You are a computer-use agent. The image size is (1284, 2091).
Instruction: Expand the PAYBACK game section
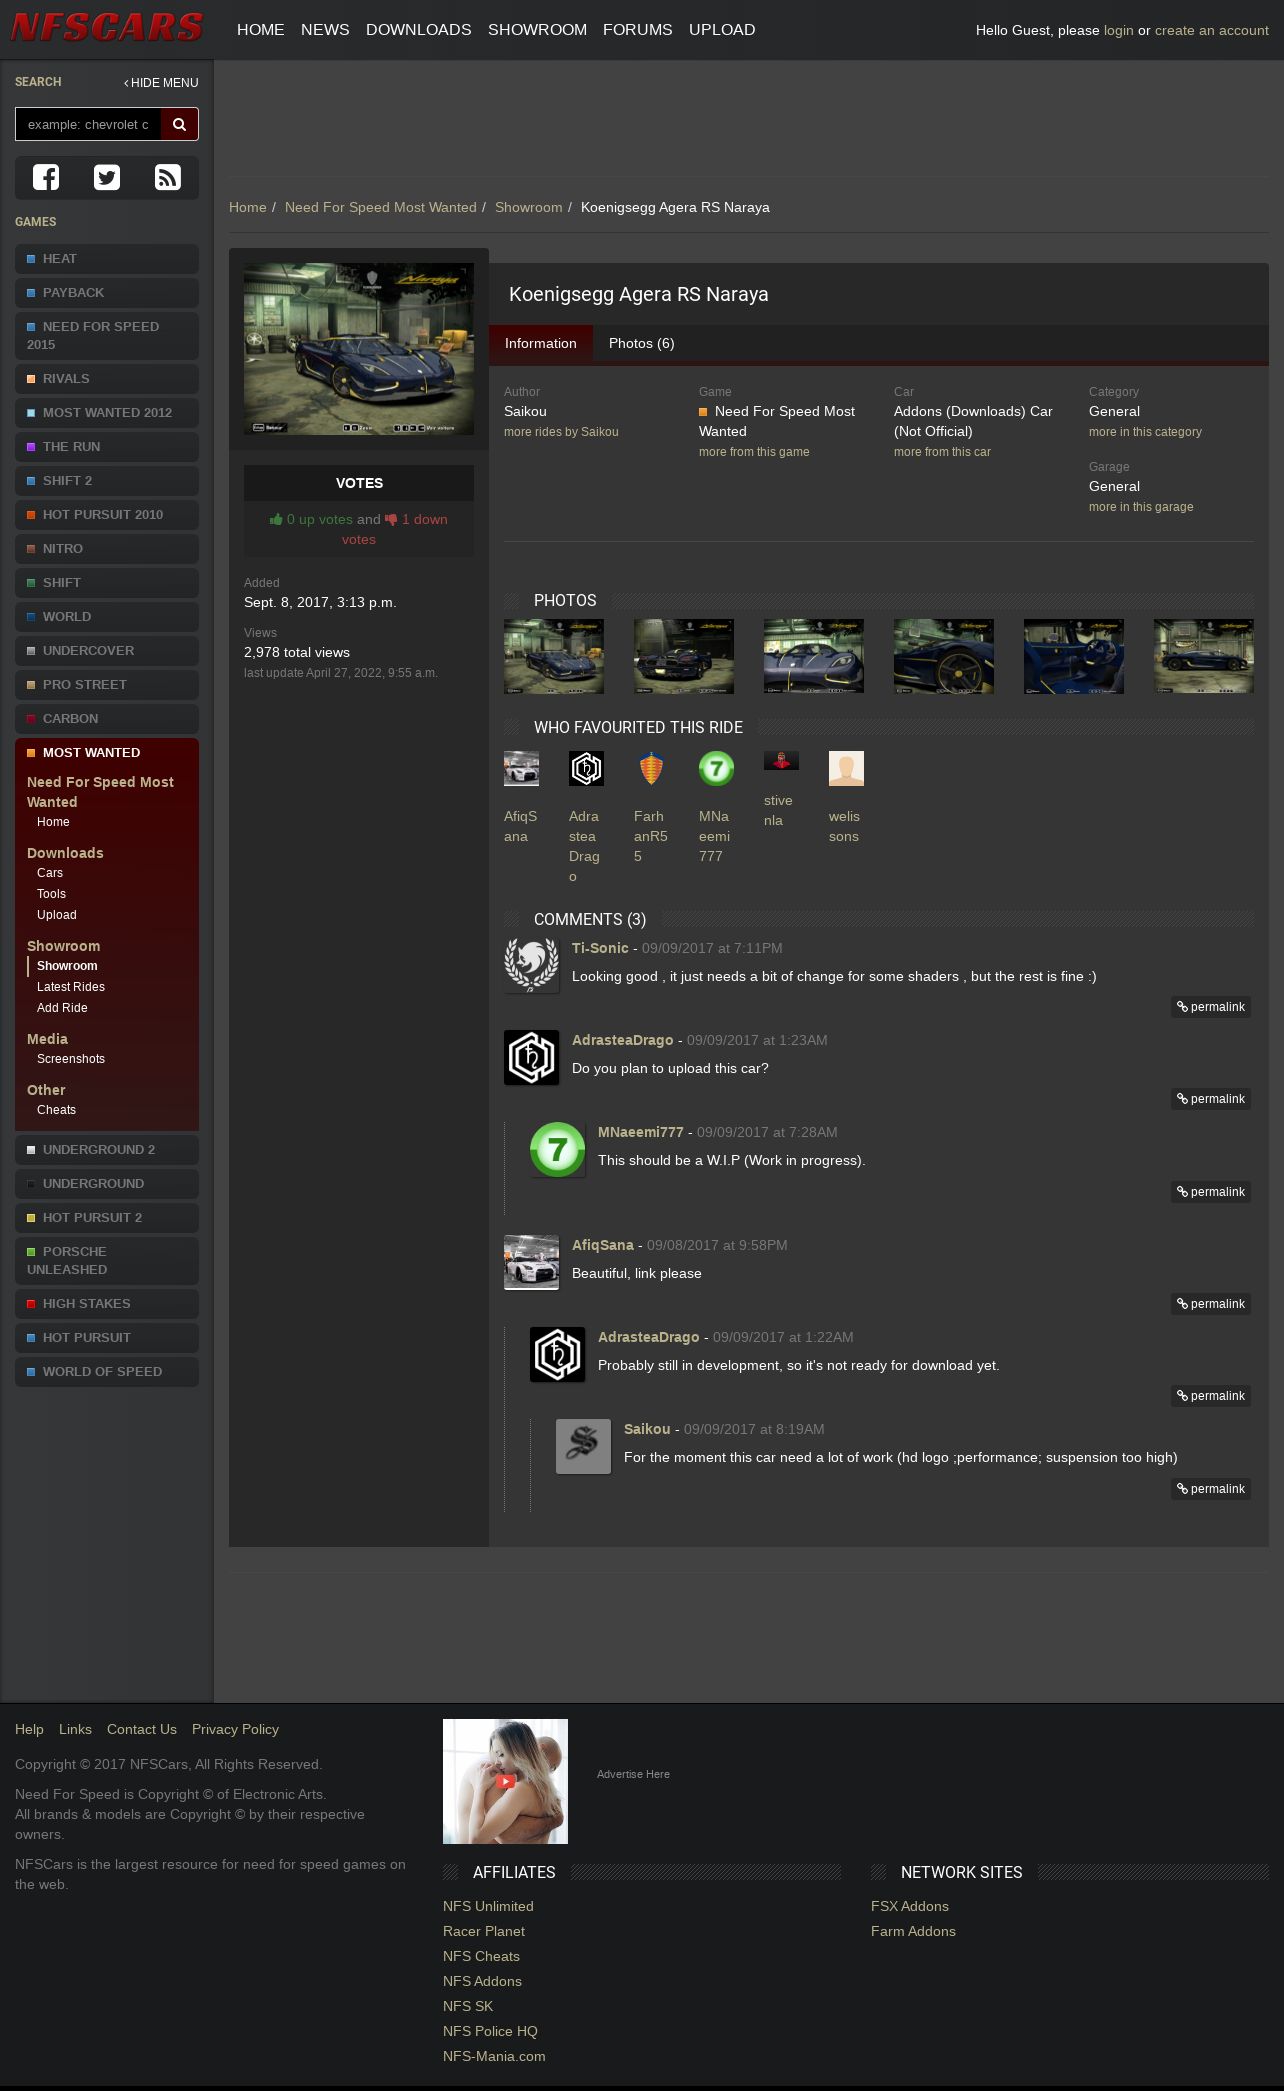[x=107, y=293]
